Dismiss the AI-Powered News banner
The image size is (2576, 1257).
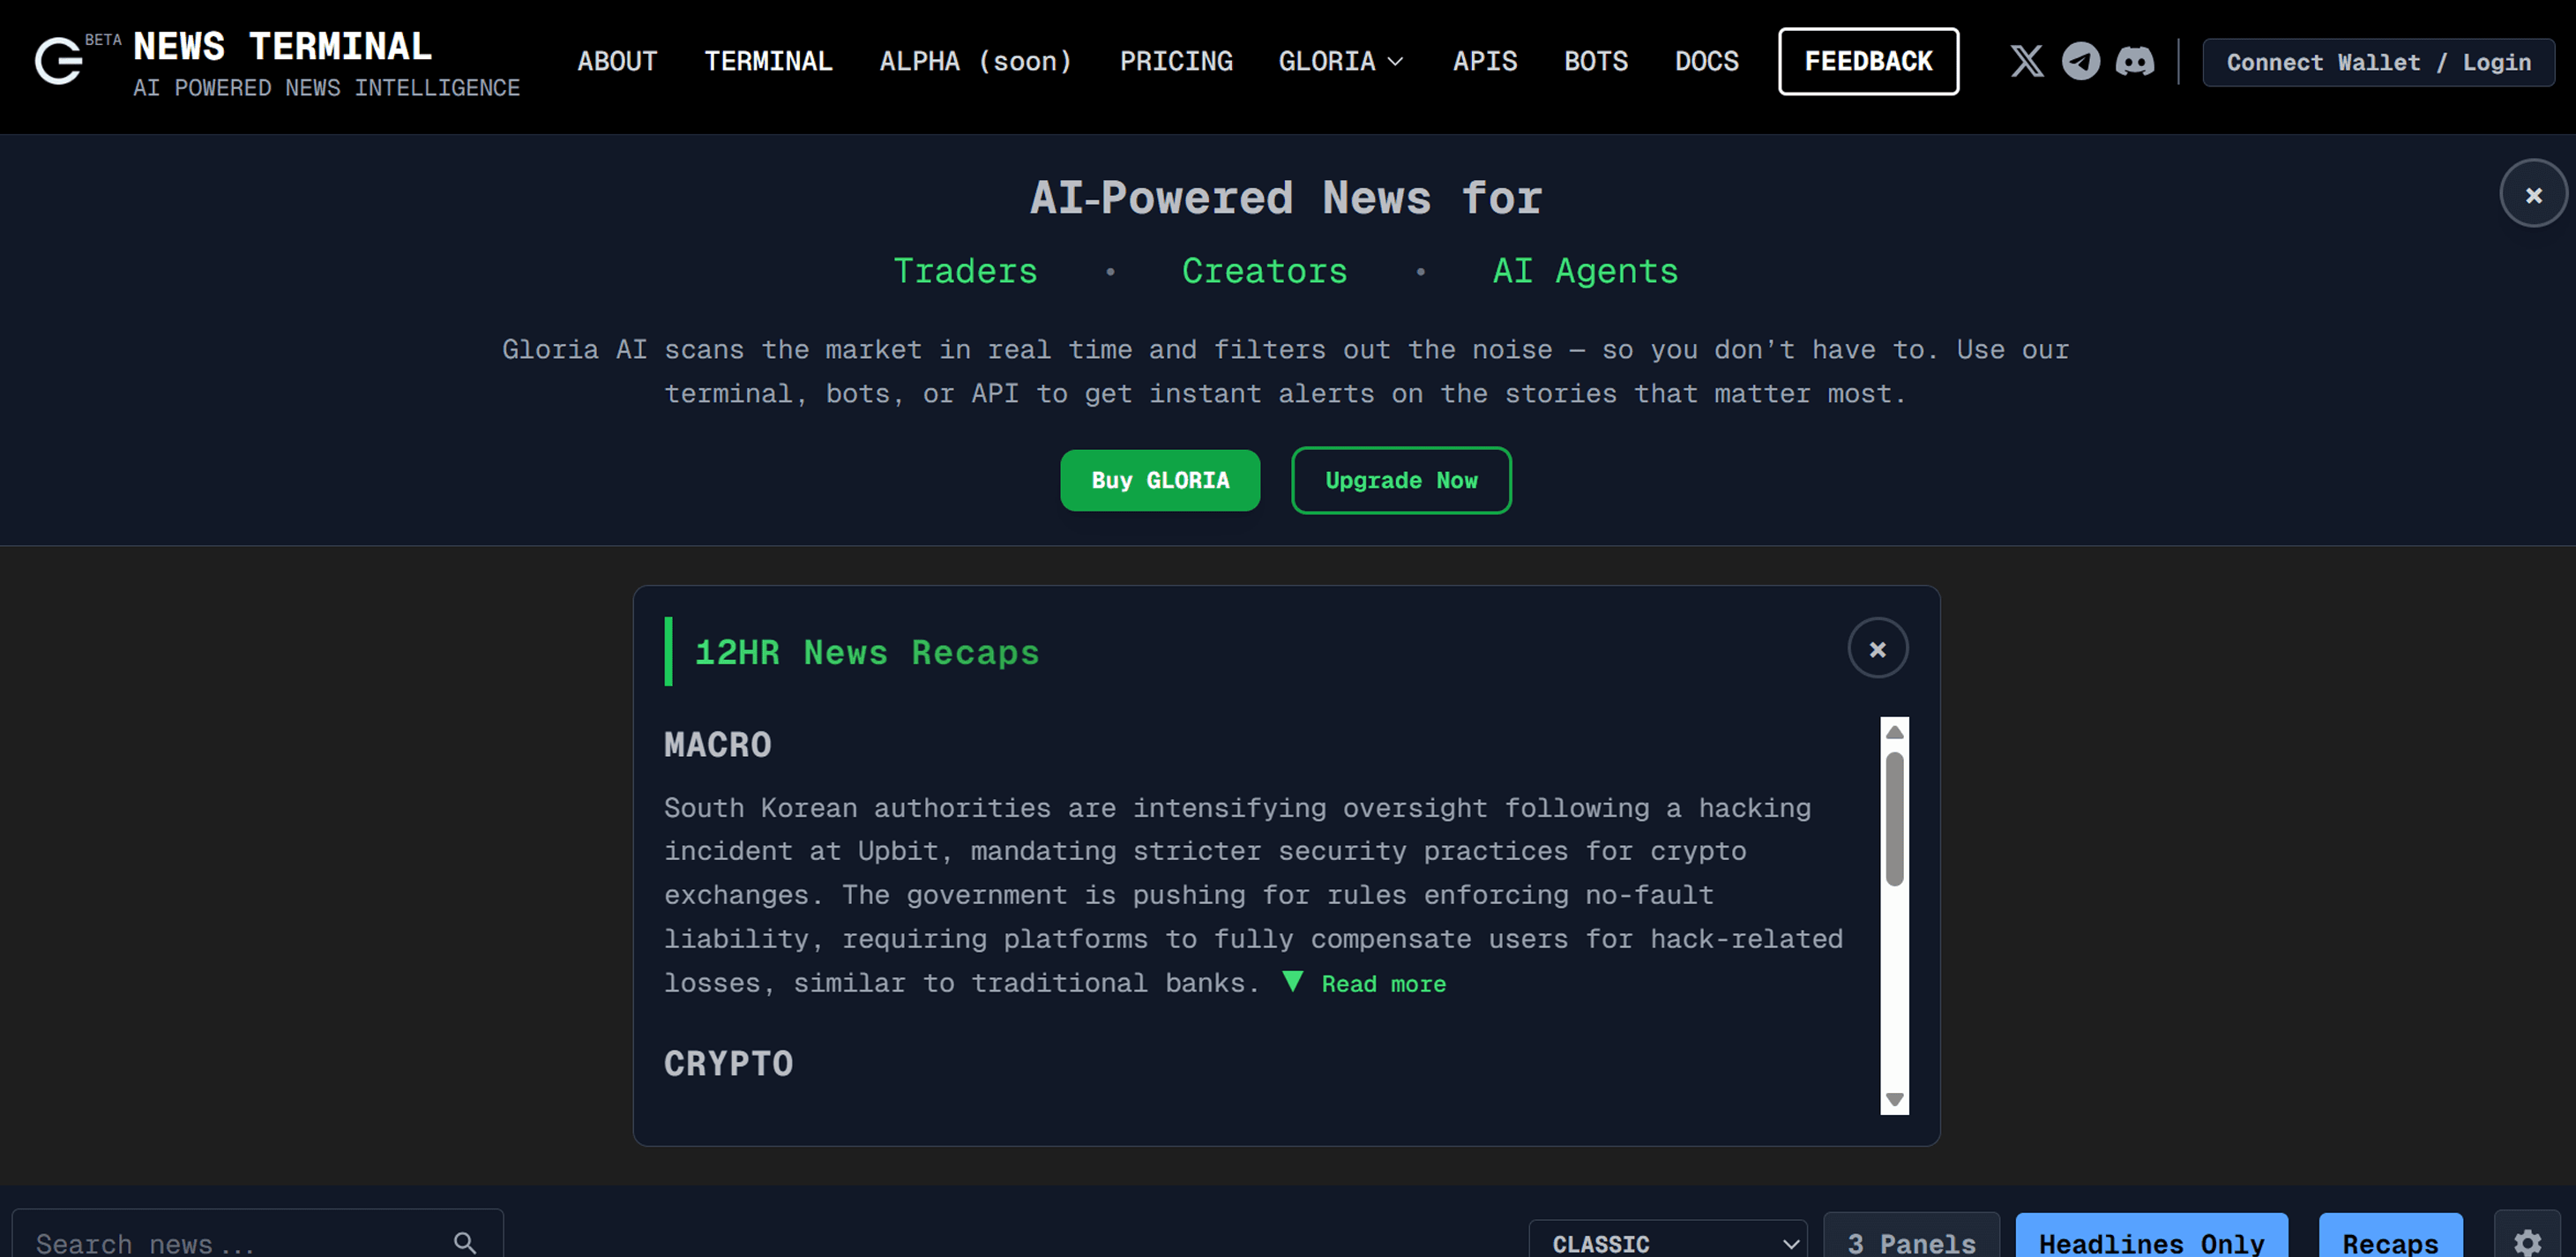(2532, 194)
